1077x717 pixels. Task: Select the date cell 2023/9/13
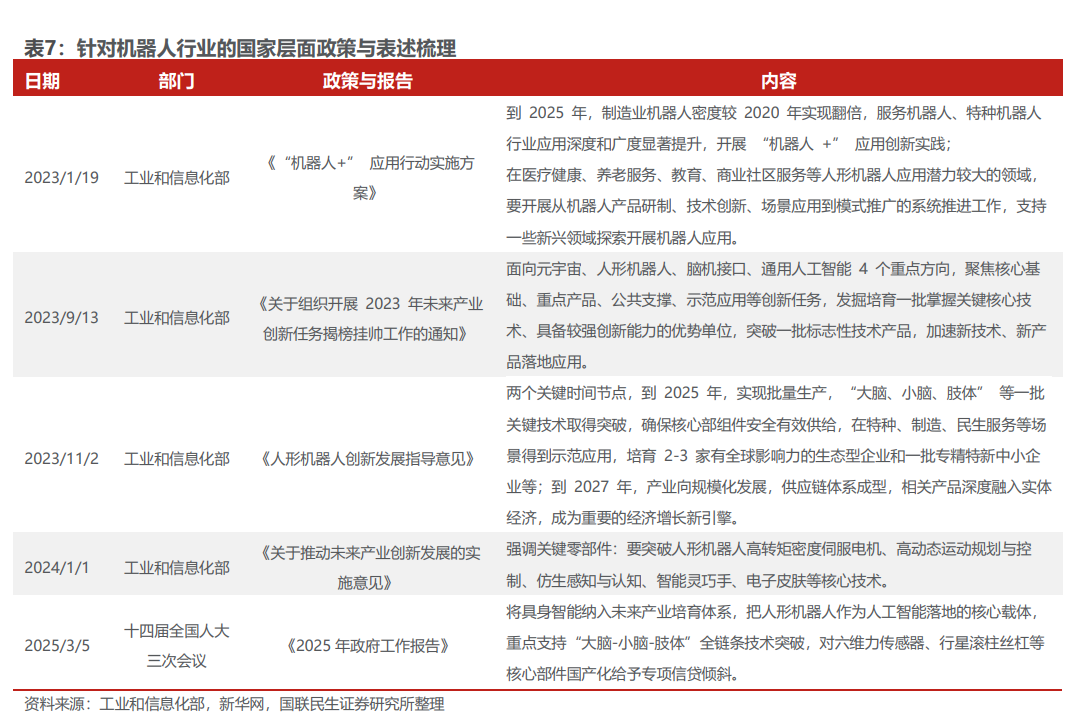(62, 318)
